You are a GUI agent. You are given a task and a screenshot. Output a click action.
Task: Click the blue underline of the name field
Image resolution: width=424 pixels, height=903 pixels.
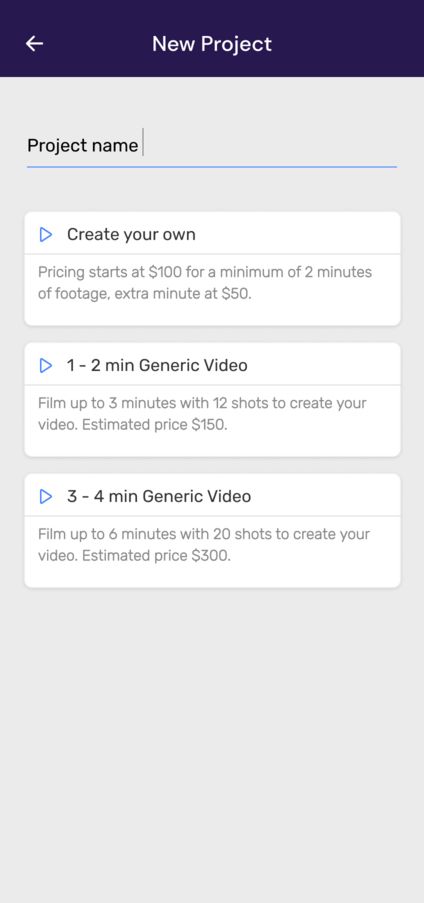(x=211, y=167)
